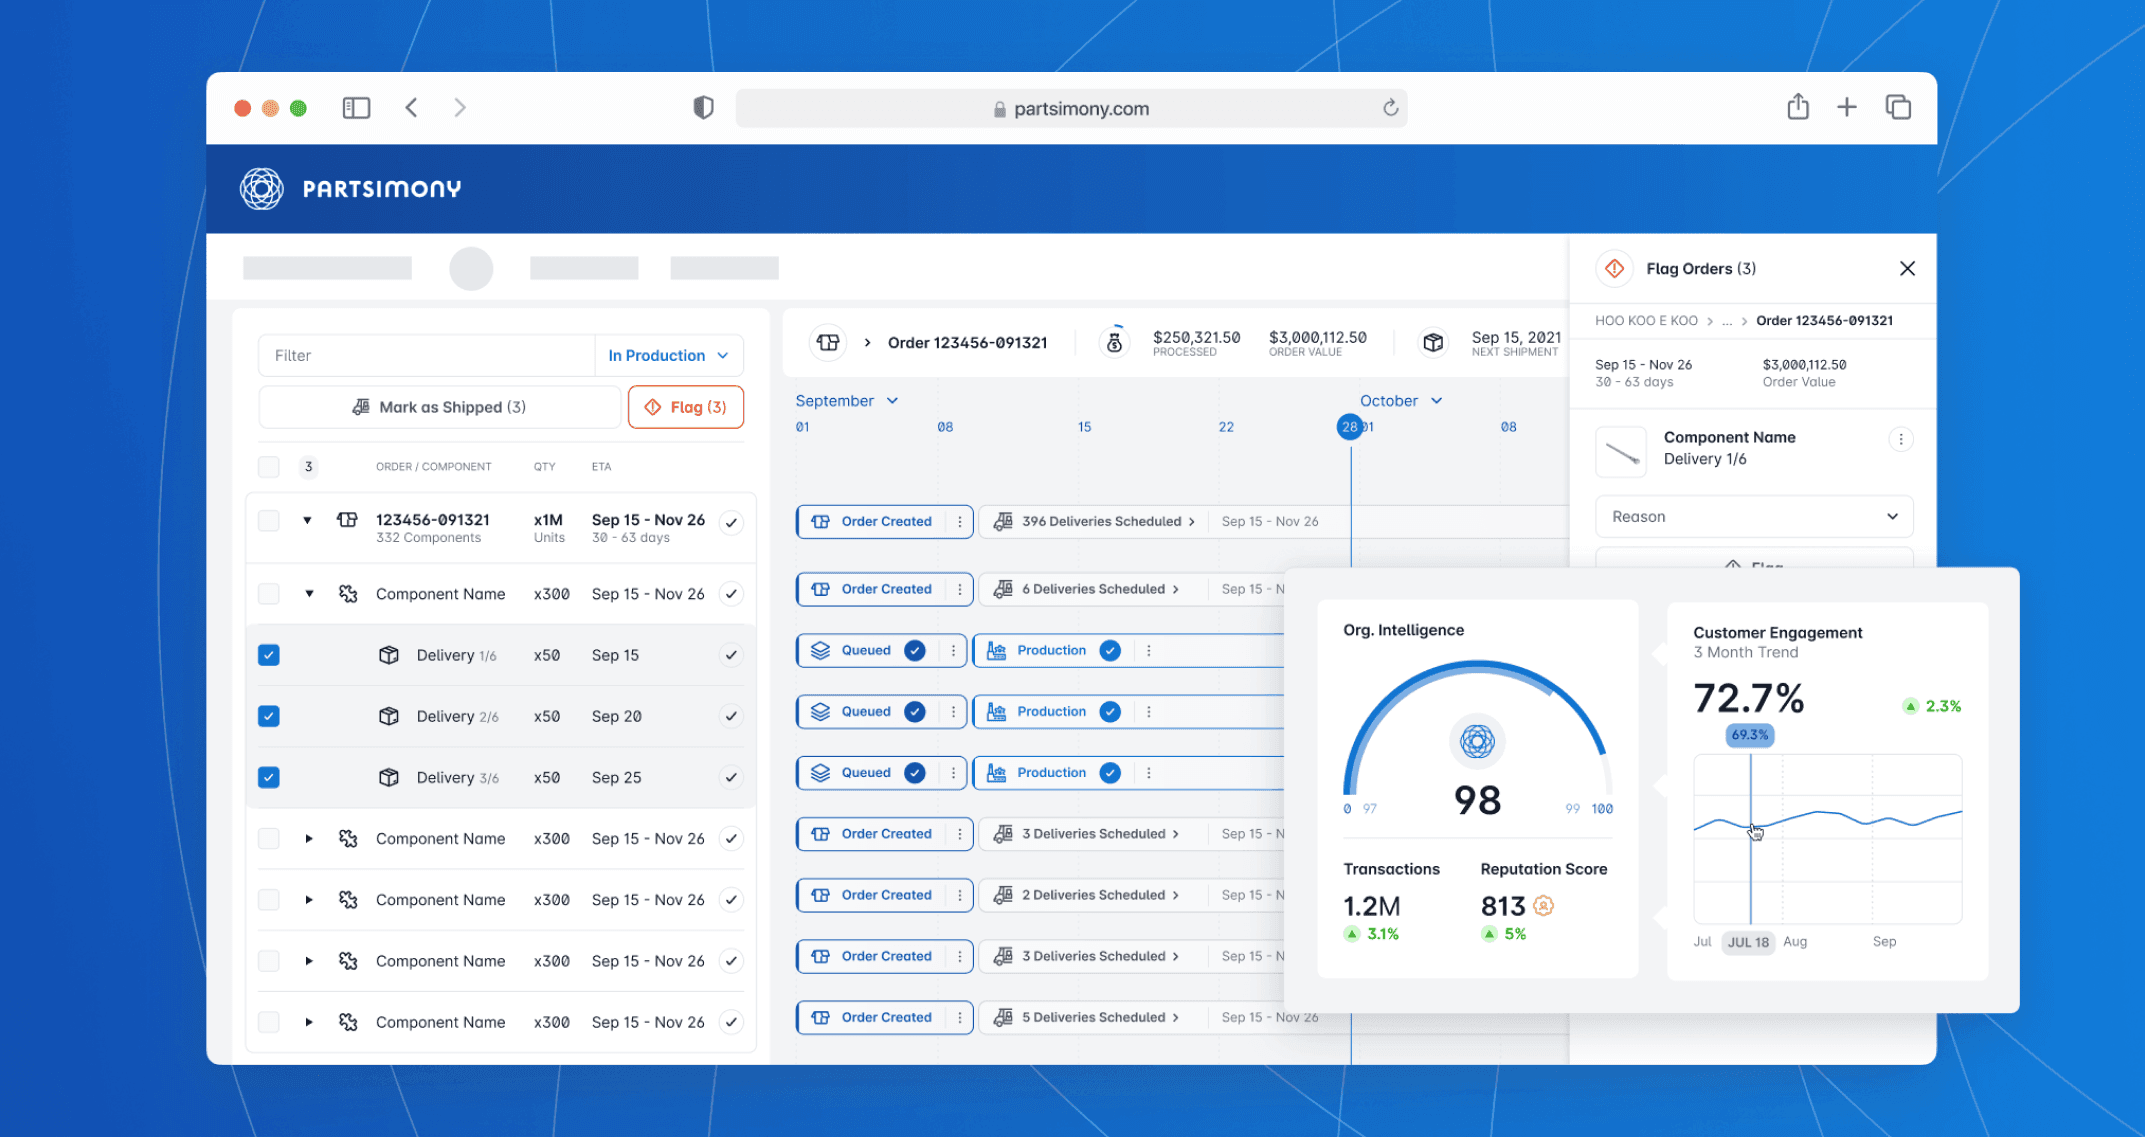This screenshot has width=2145, height=1137.
Task: Click the Partsimony logo icon
Action: coord(262,189)
